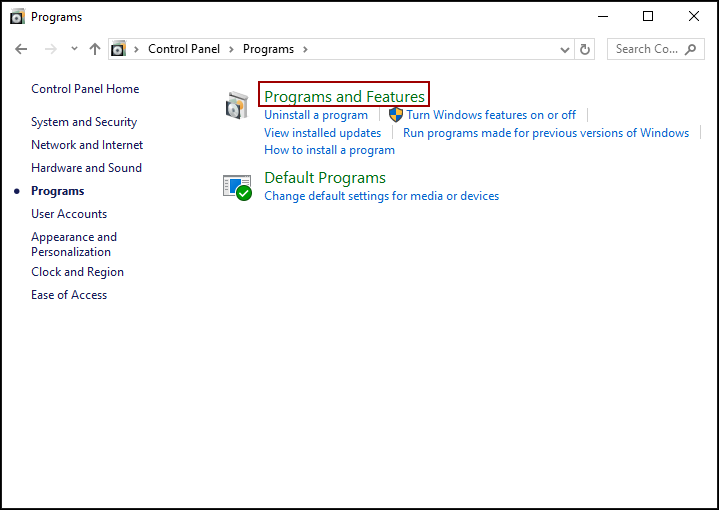The height and width of the screenshot is (510, 719).
Task: Click the Programs window title icon
Action: click(17, 17)
